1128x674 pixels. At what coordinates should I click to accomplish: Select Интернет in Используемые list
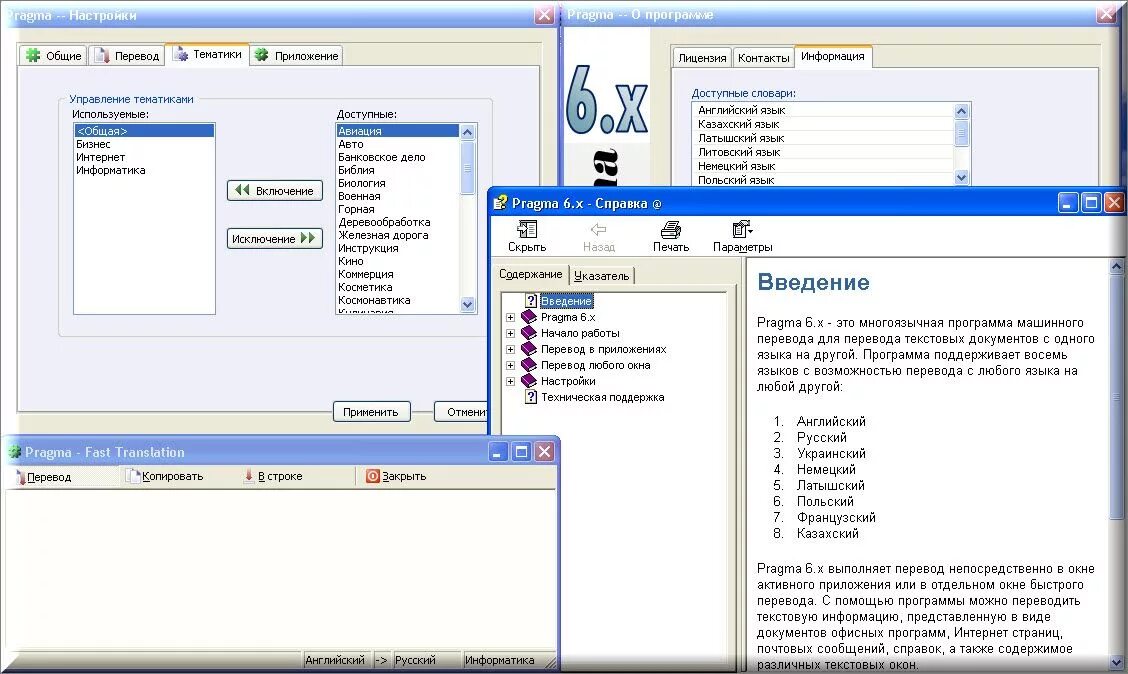pyautogui.click(x=144, y=157)
